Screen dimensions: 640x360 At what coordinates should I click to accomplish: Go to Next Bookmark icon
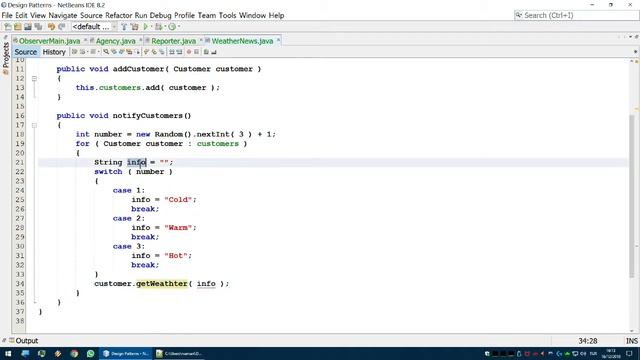154,52
